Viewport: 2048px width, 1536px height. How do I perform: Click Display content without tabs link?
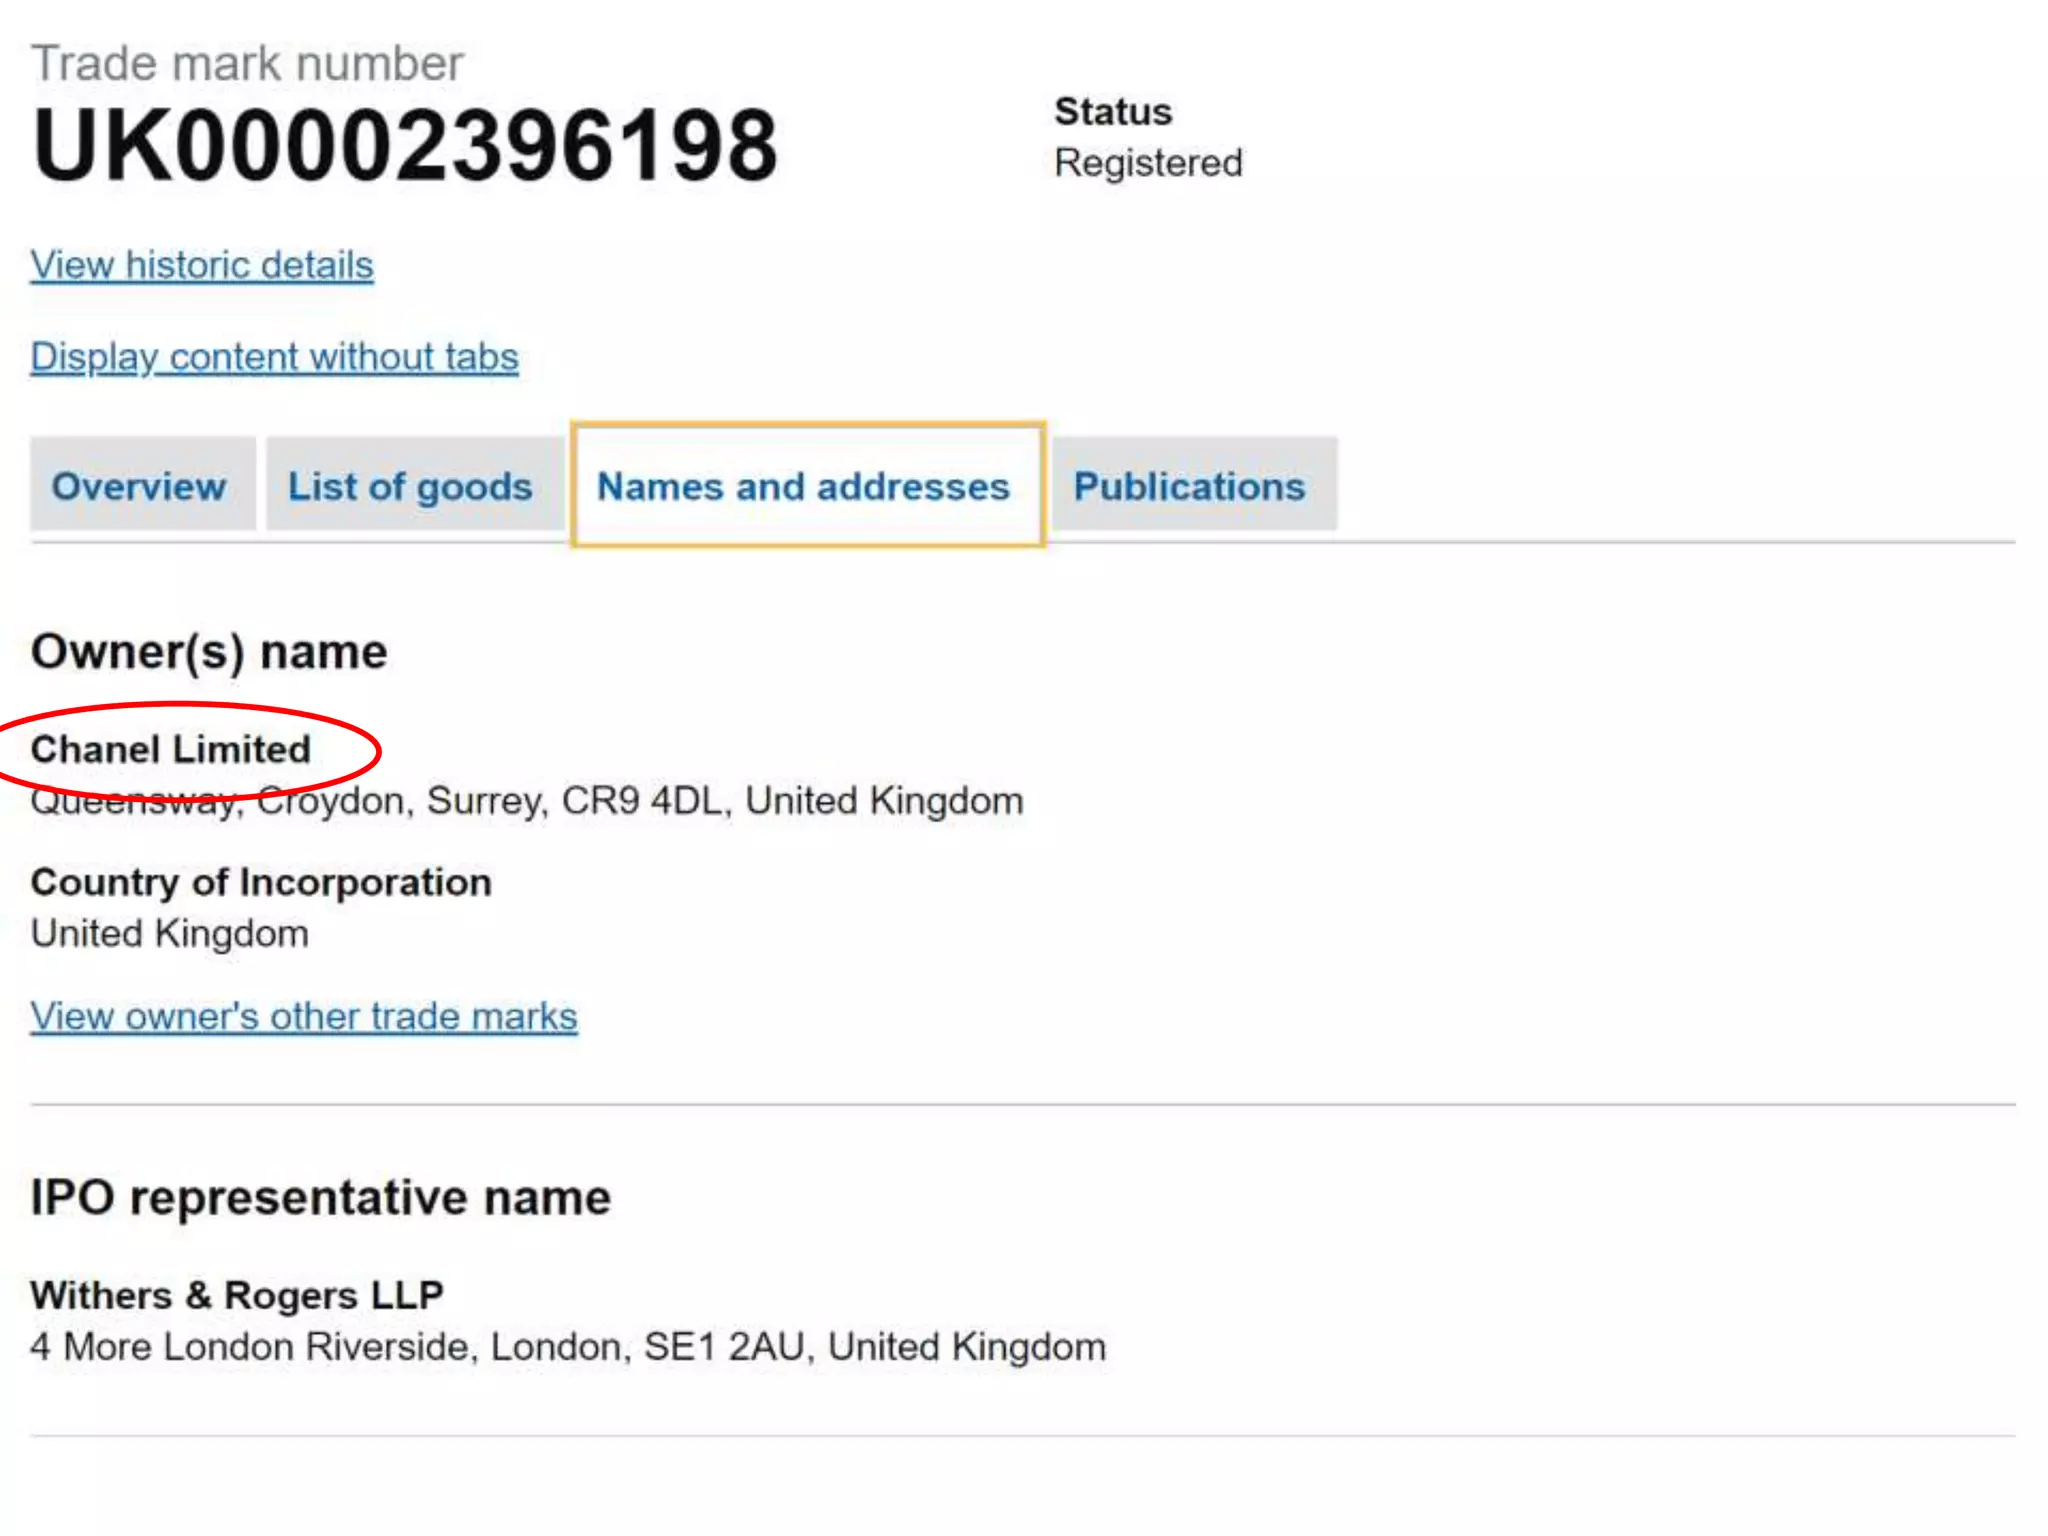(274, 358)
